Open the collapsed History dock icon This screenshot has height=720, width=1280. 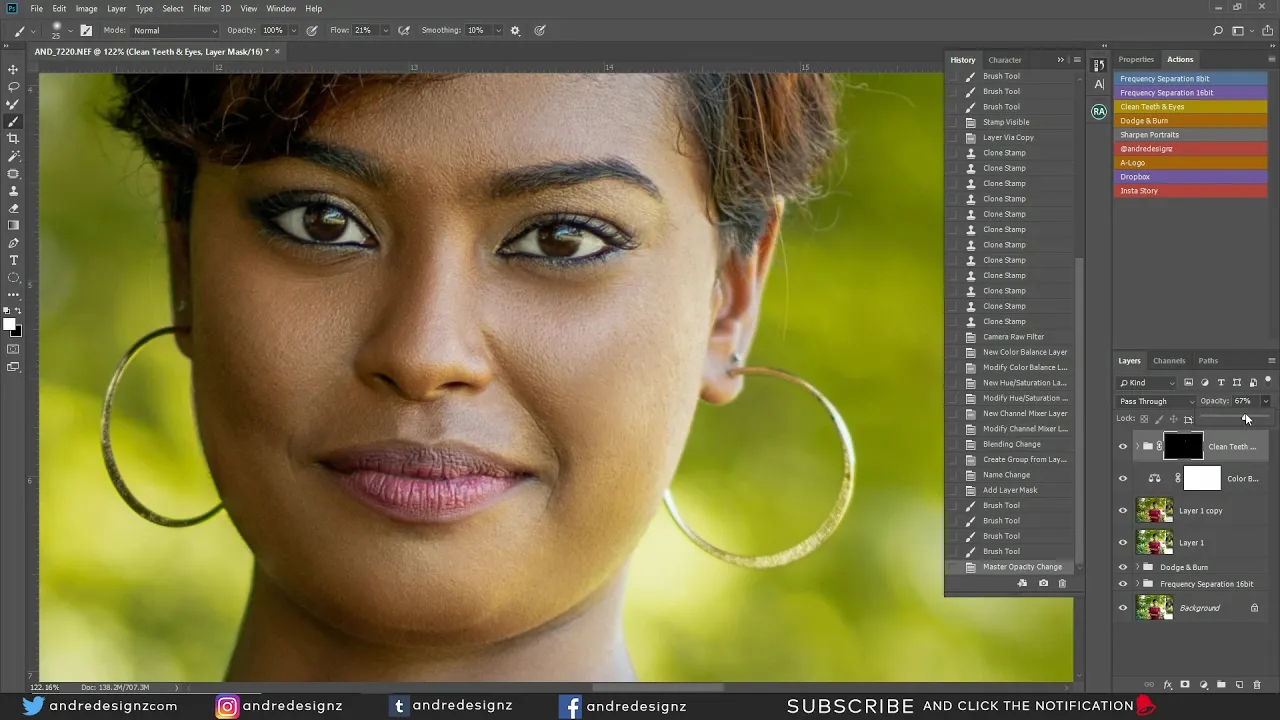click(x=1099, y=65)
